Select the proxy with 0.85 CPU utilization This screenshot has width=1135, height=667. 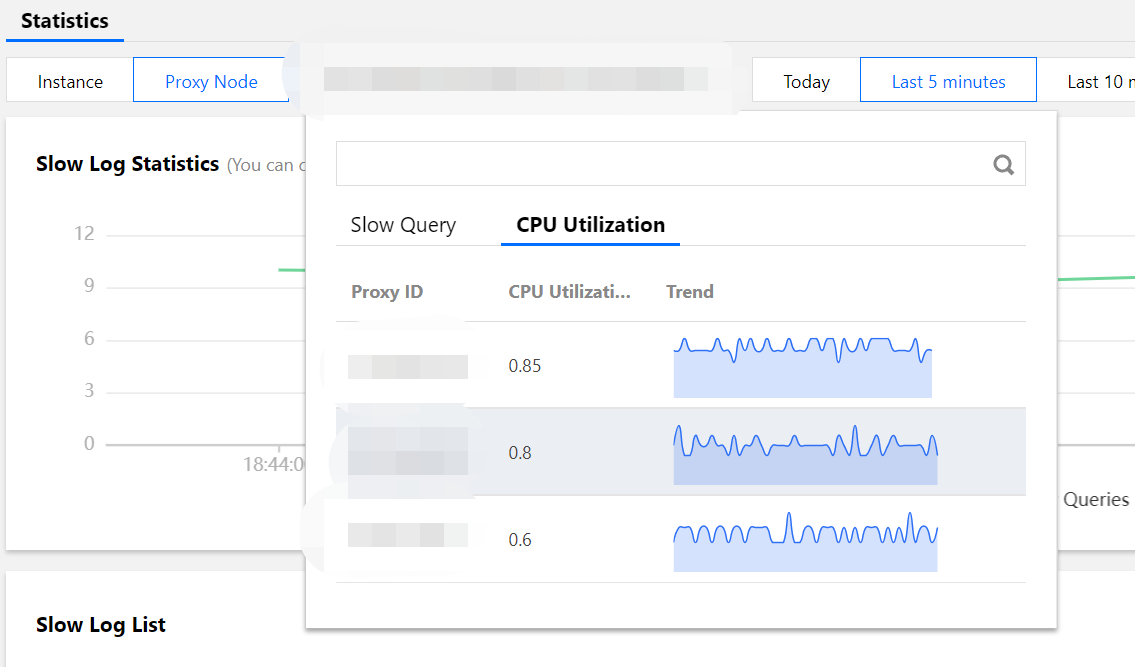[x=408, y=366]
